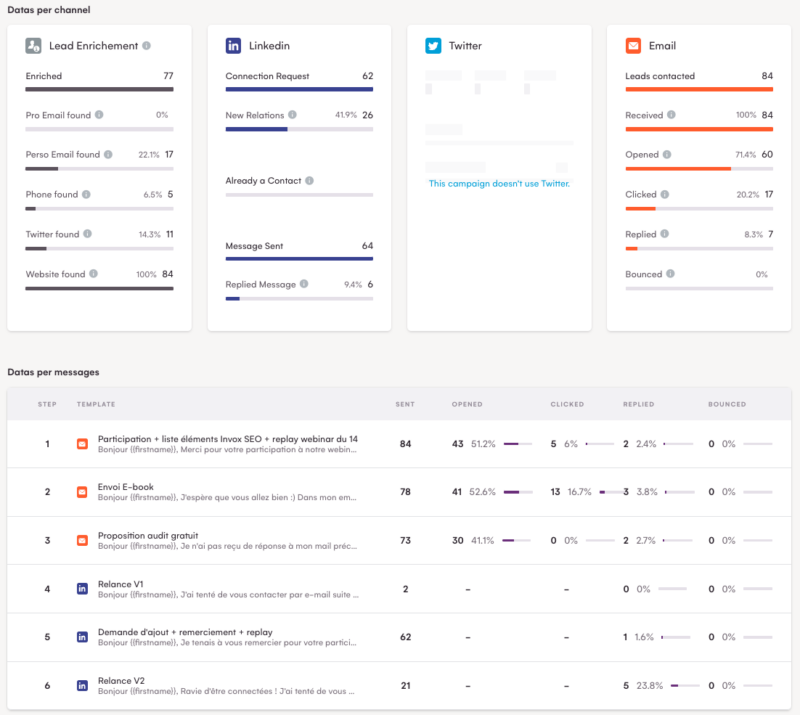800x715 pixels.
Task: Show info for Received emails
Action: [671, 115]
